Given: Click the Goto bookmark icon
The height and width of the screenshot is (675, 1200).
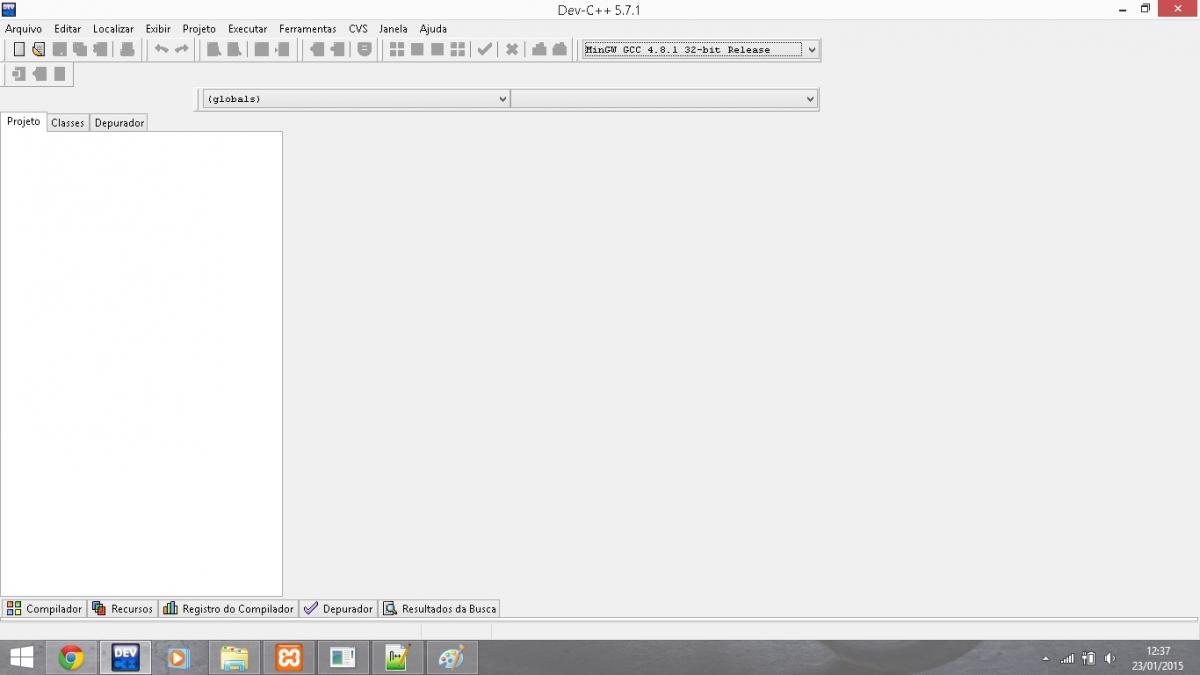Looking at the screenshot, I should (59, 74).
